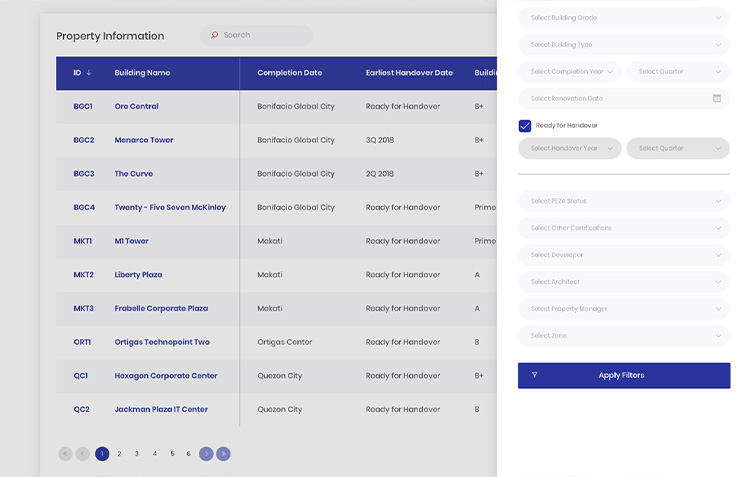Go to page 6
Screen dimensions: 745x477
[189, 454]
